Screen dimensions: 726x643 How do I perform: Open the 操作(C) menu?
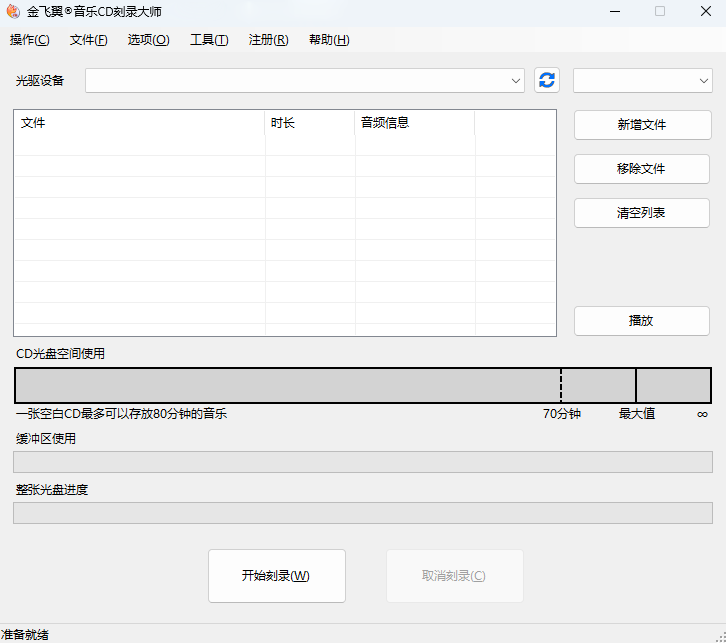(29, 40)
